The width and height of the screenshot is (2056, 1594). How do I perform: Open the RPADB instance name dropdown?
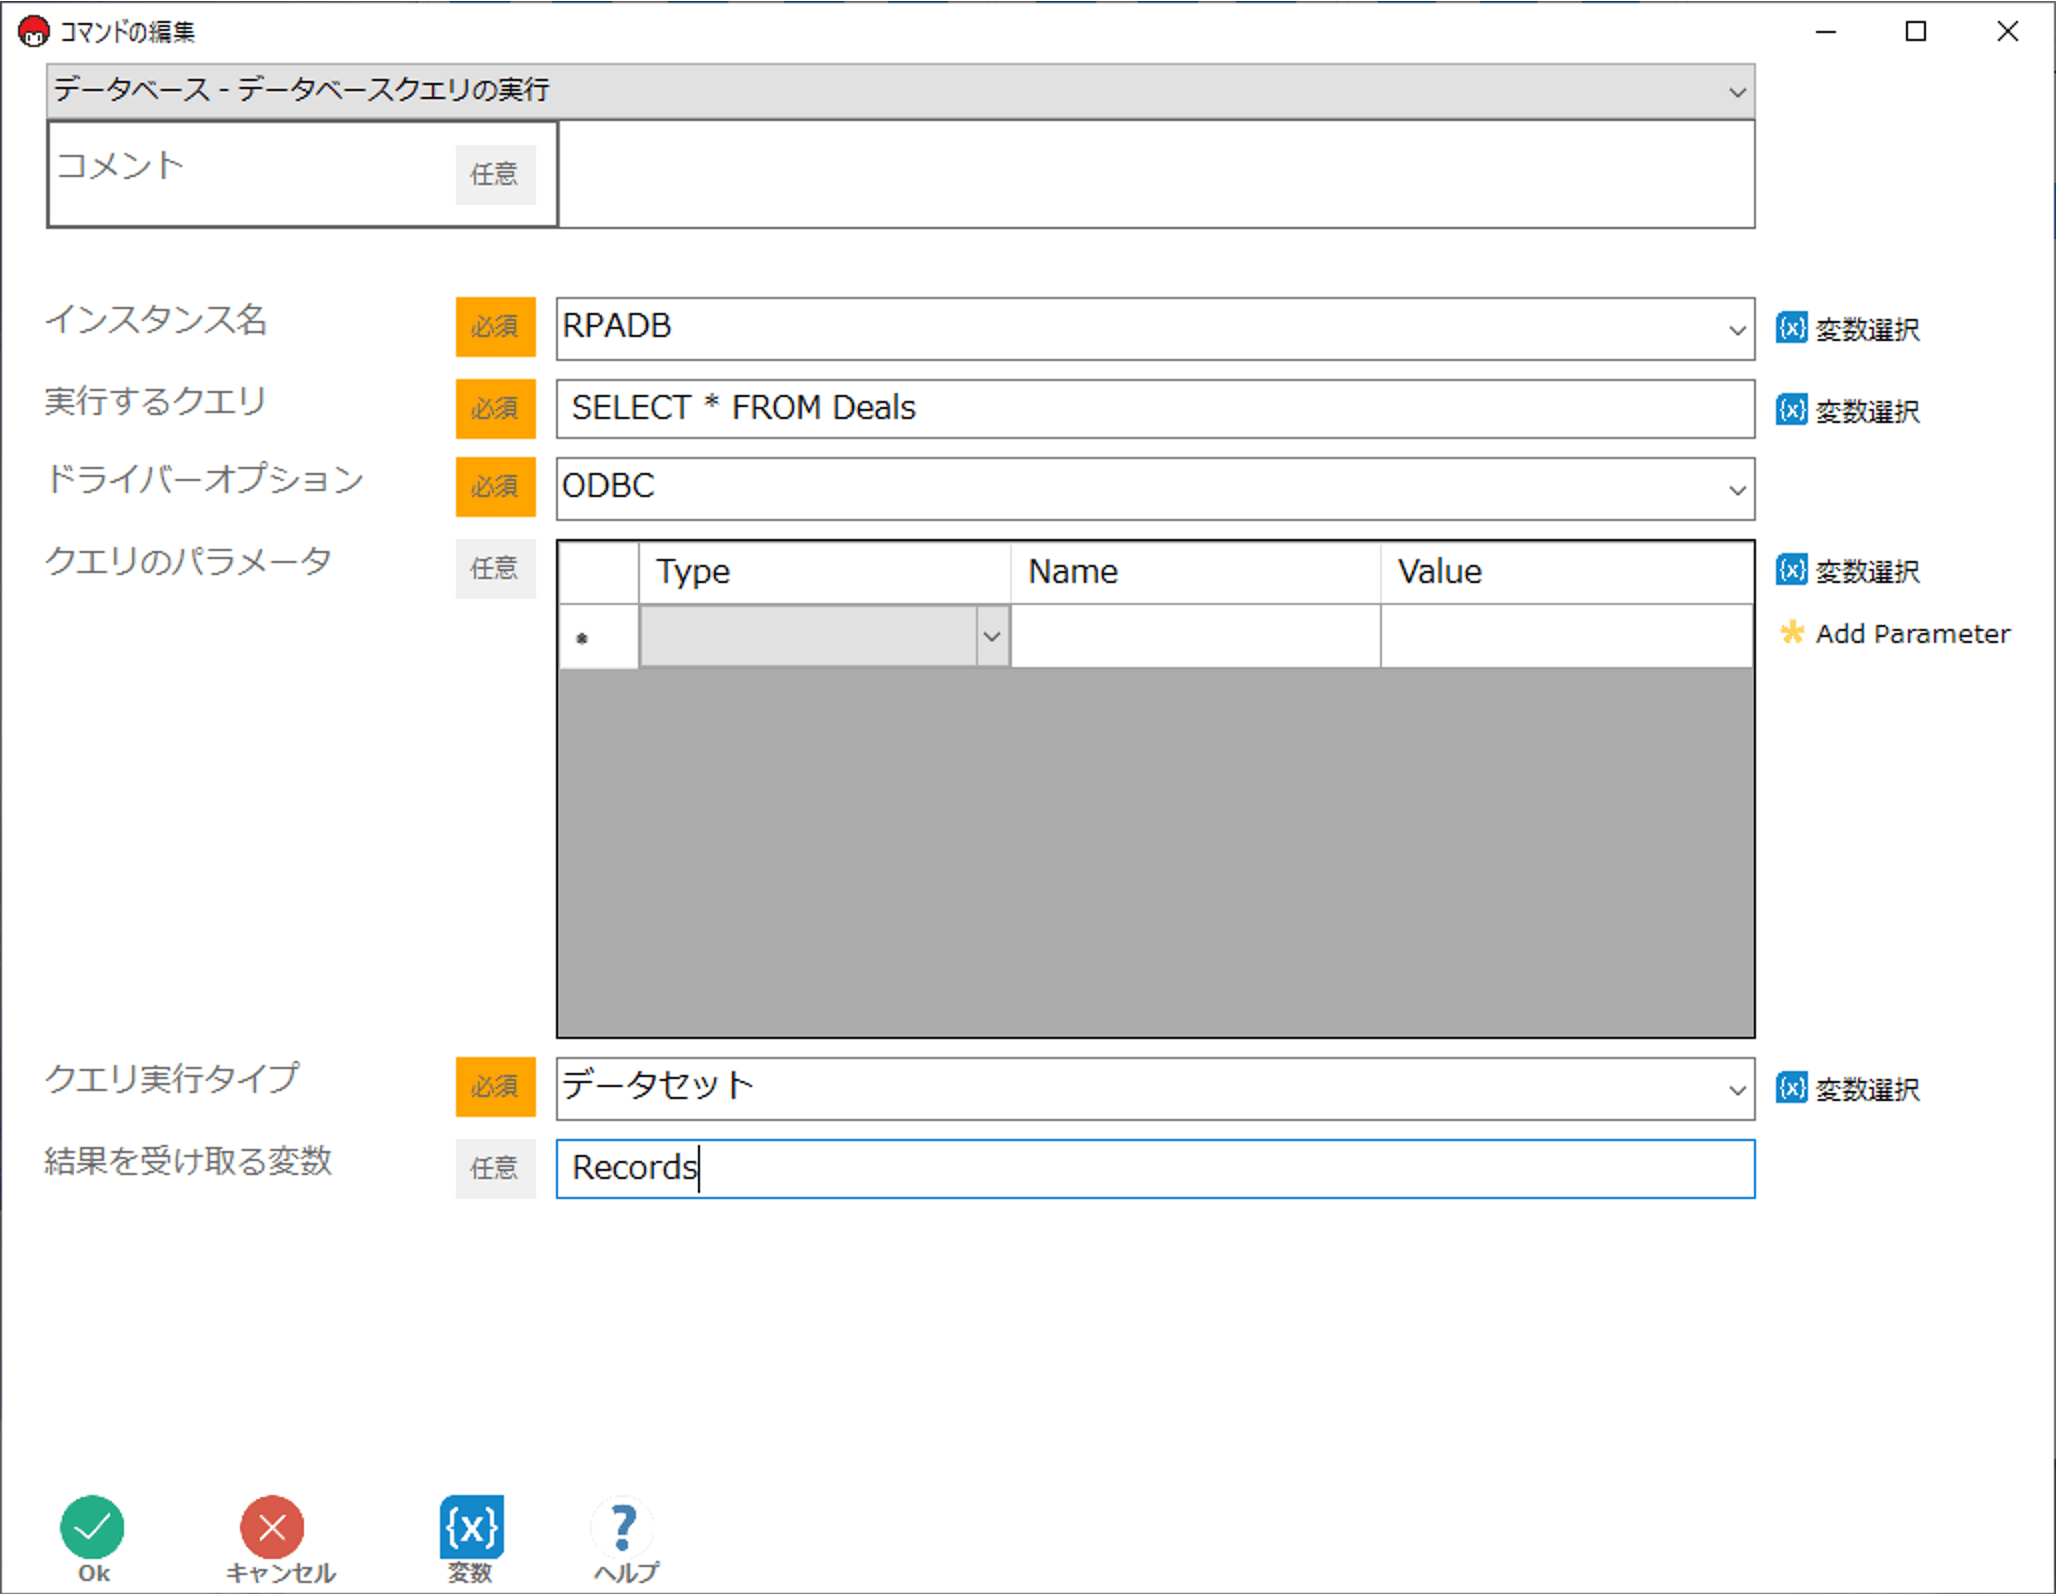(1737, 329)
